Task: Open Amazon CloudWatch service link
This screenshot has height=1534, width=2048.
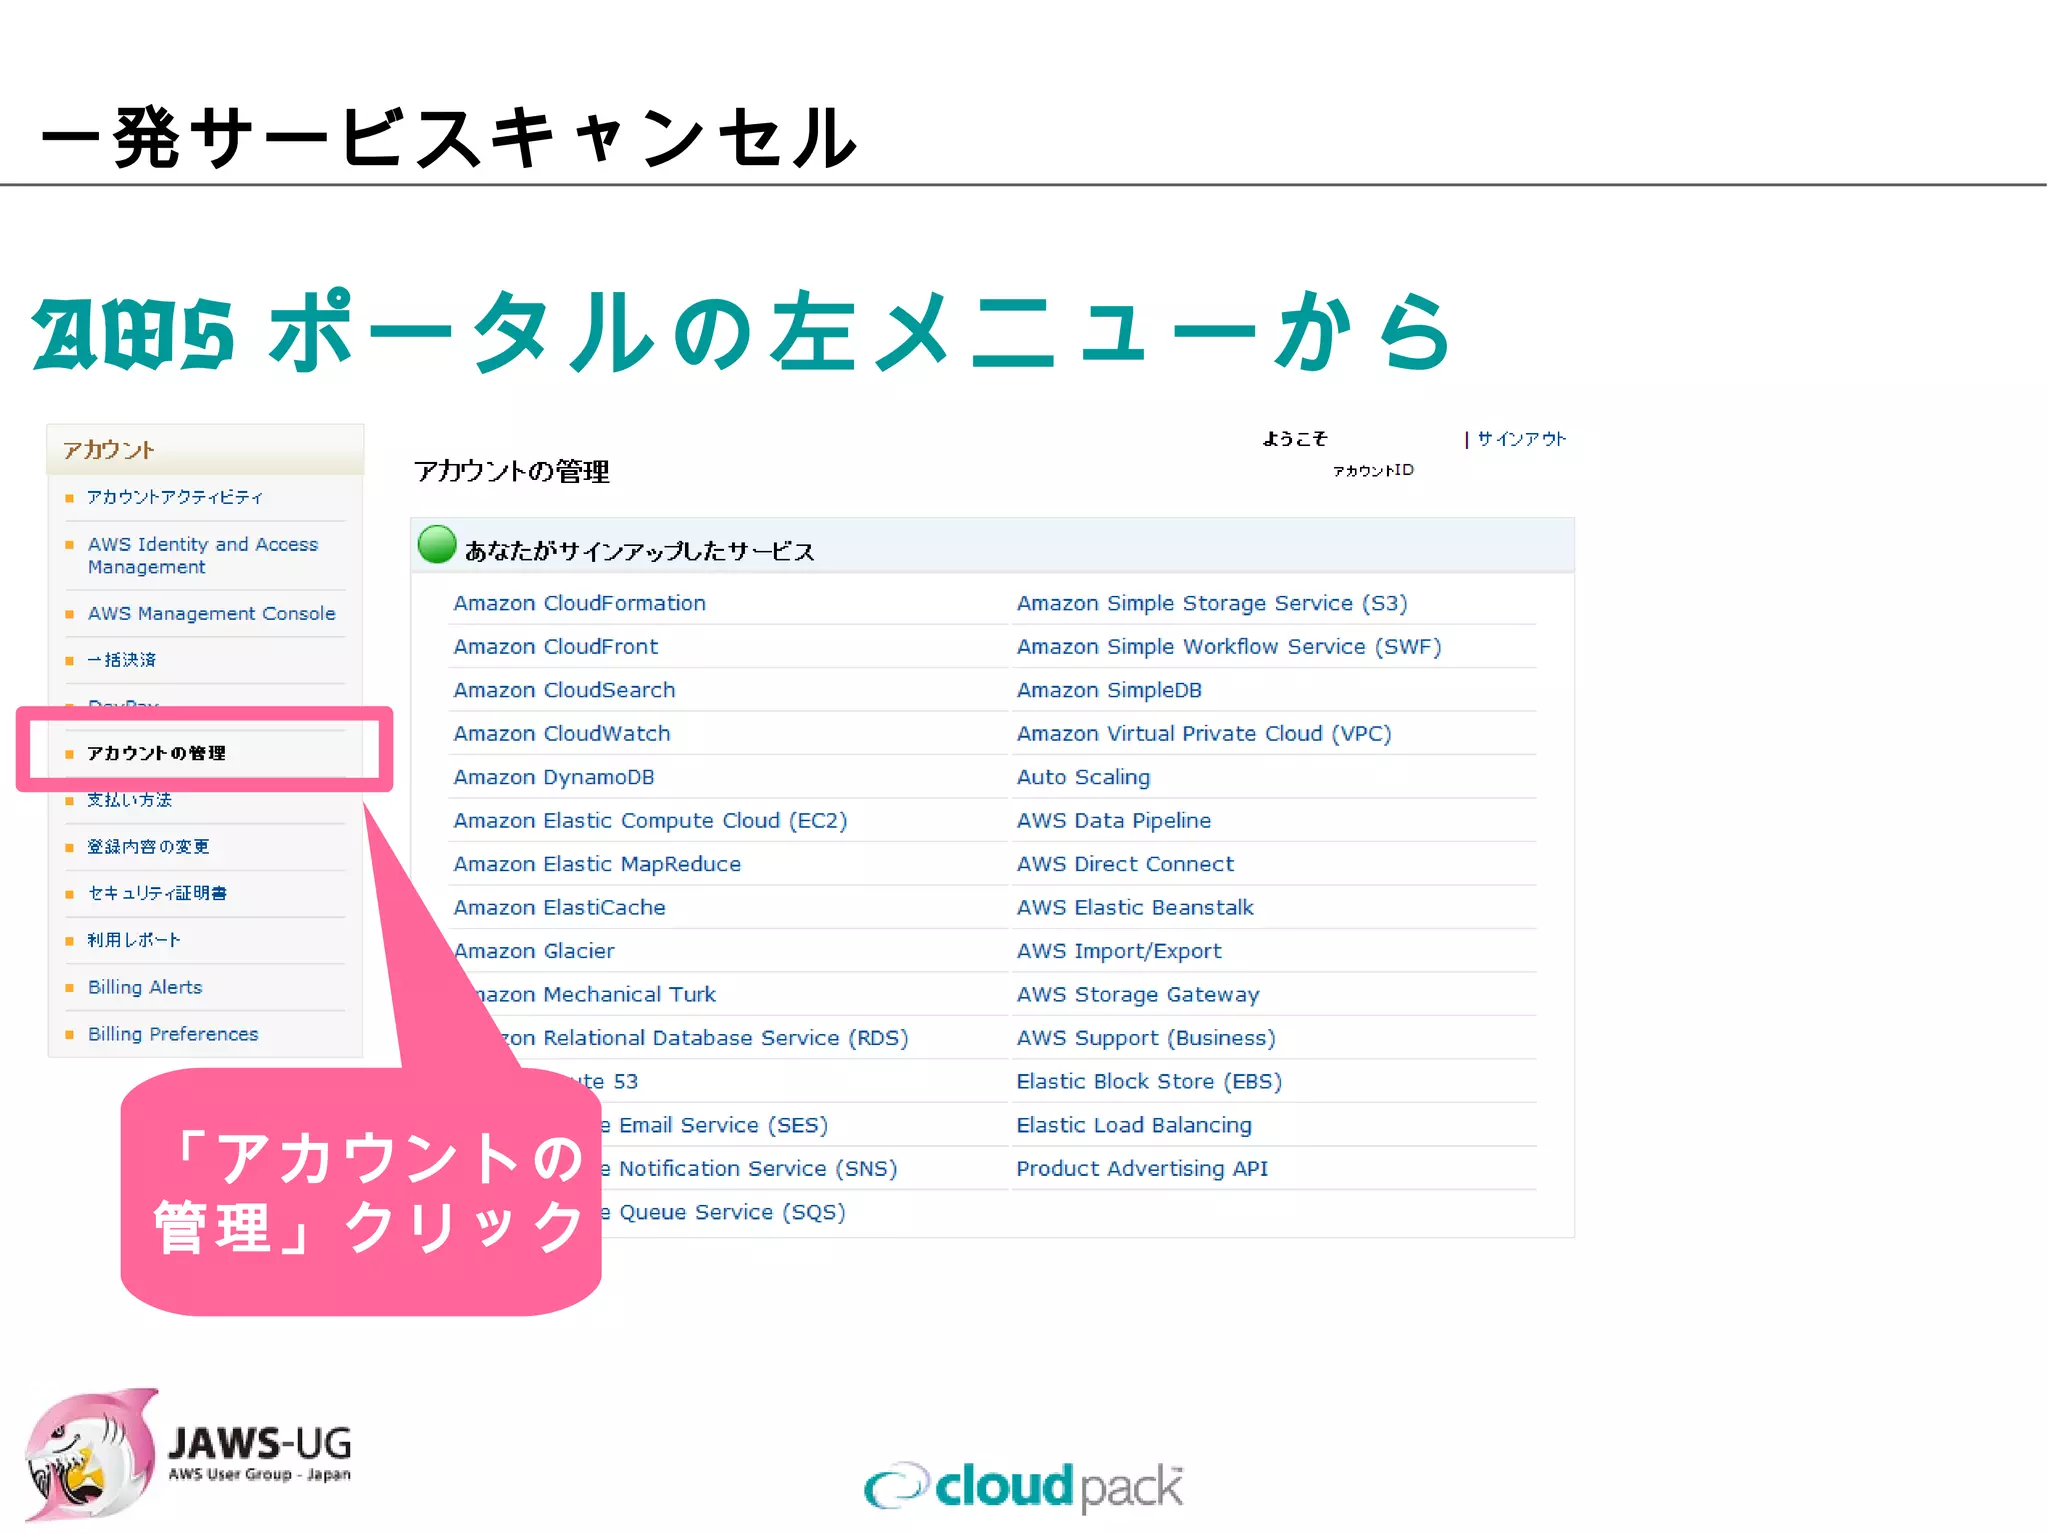Action: coord(562,734)
